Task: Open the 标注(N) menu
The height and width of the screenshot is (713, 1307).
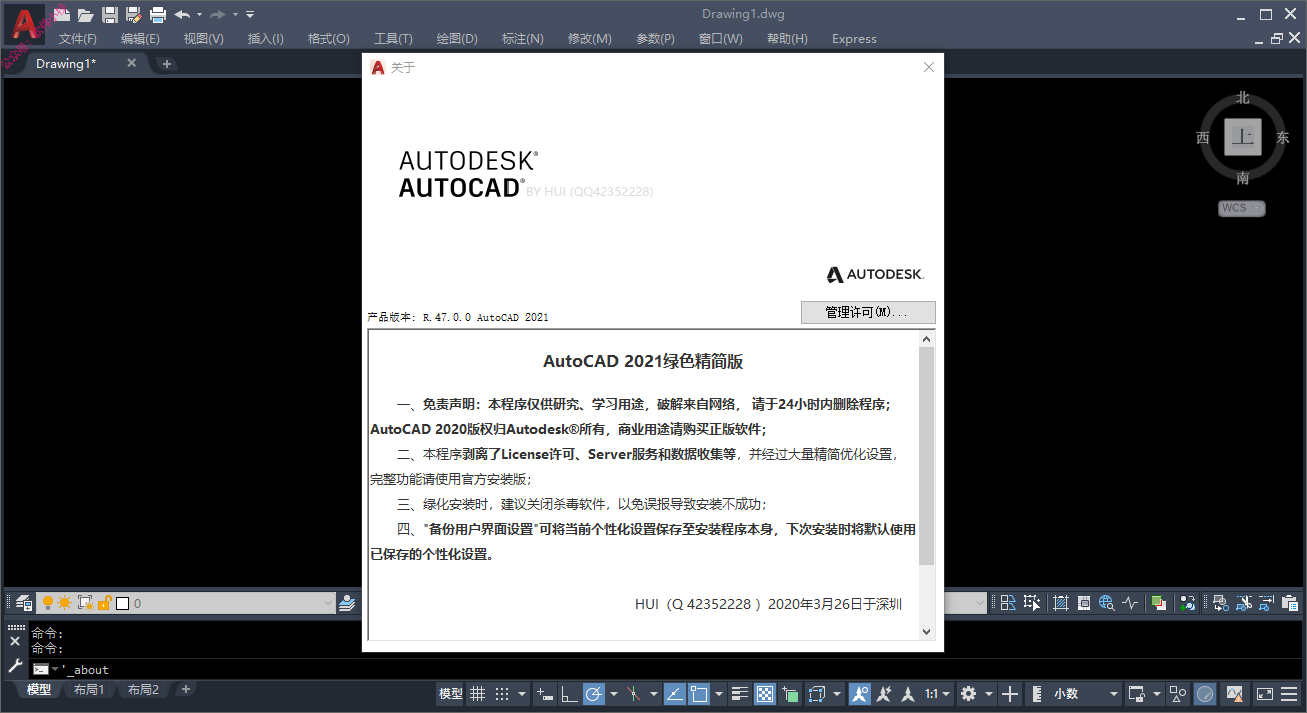Action: point(523,39)
